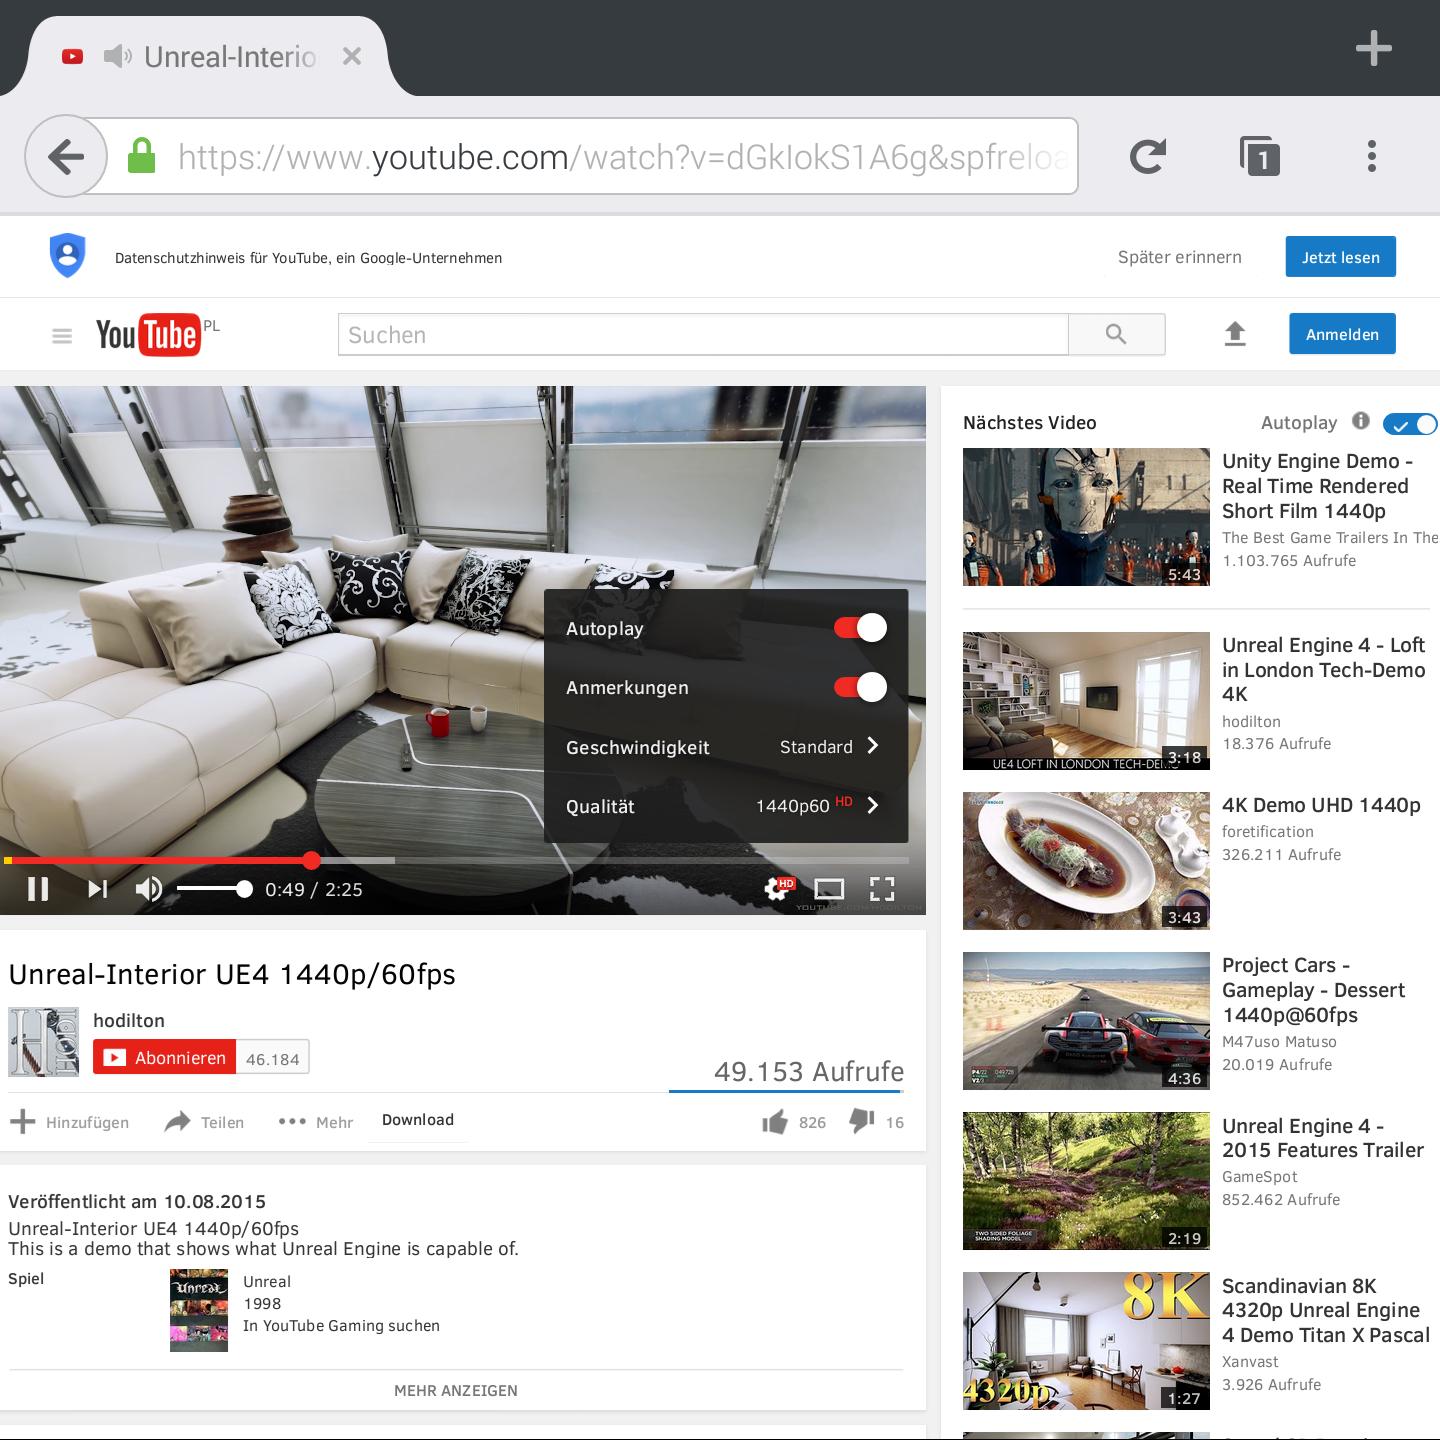The image size is (1440, 1440).
Task: Dislike the video with thumbs down
Action: 862,1122
